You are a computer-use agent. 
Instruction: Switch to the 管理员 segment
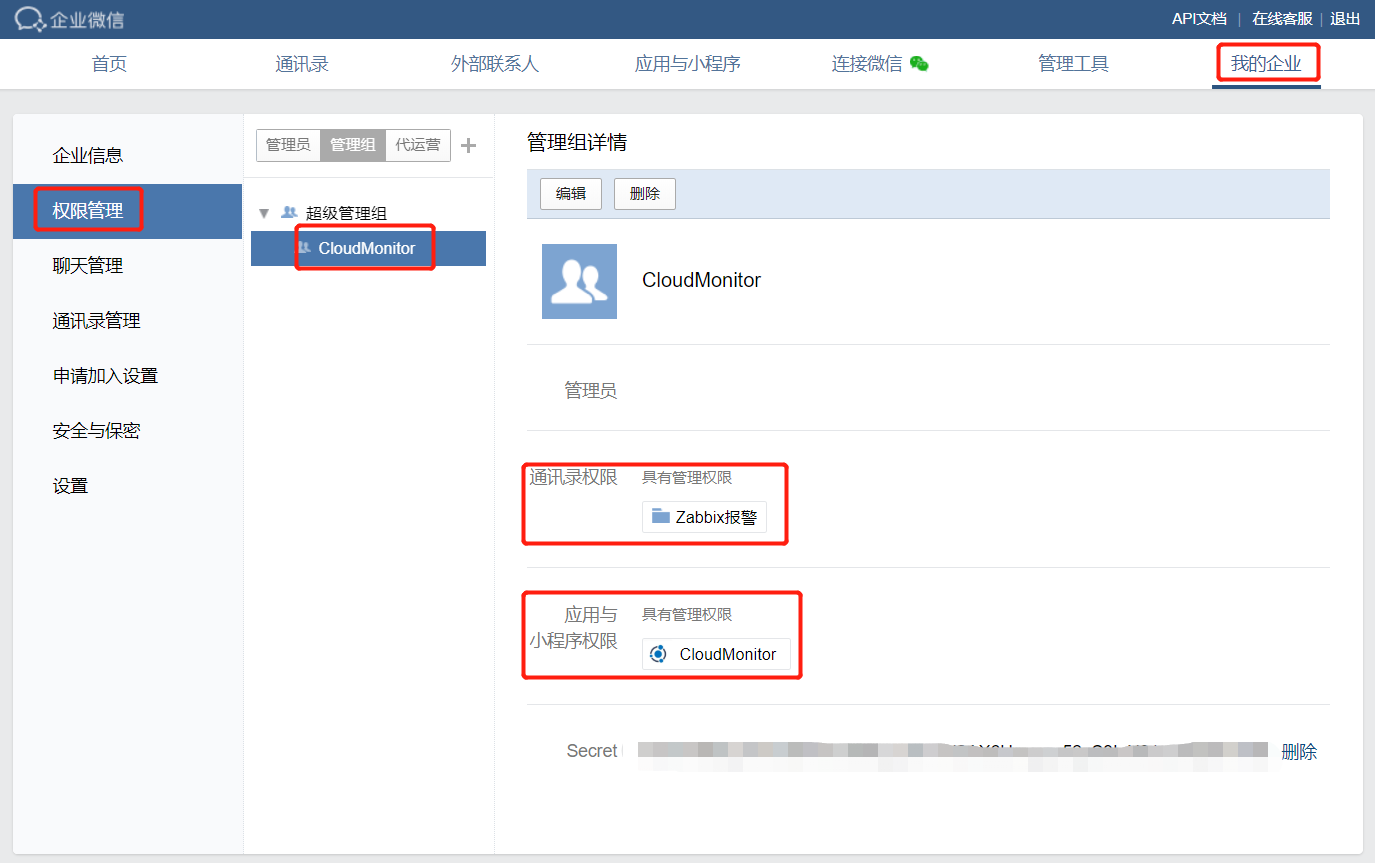click(288, 145)
